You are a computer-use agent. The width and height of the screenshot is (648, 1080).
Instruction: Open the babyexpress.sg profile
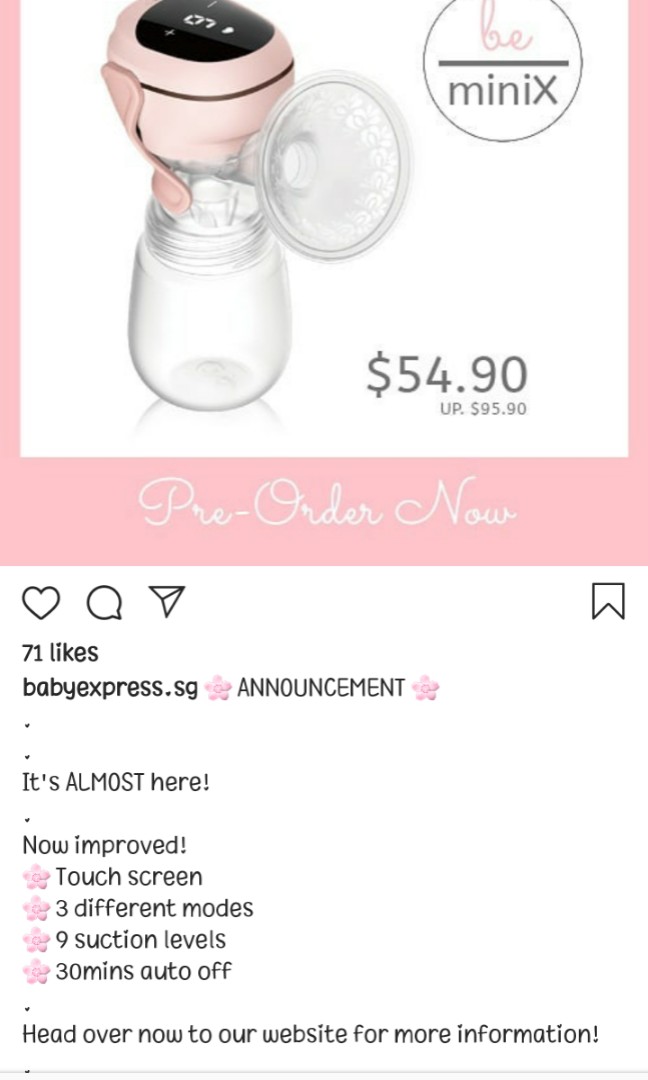[x=110, y=687]
